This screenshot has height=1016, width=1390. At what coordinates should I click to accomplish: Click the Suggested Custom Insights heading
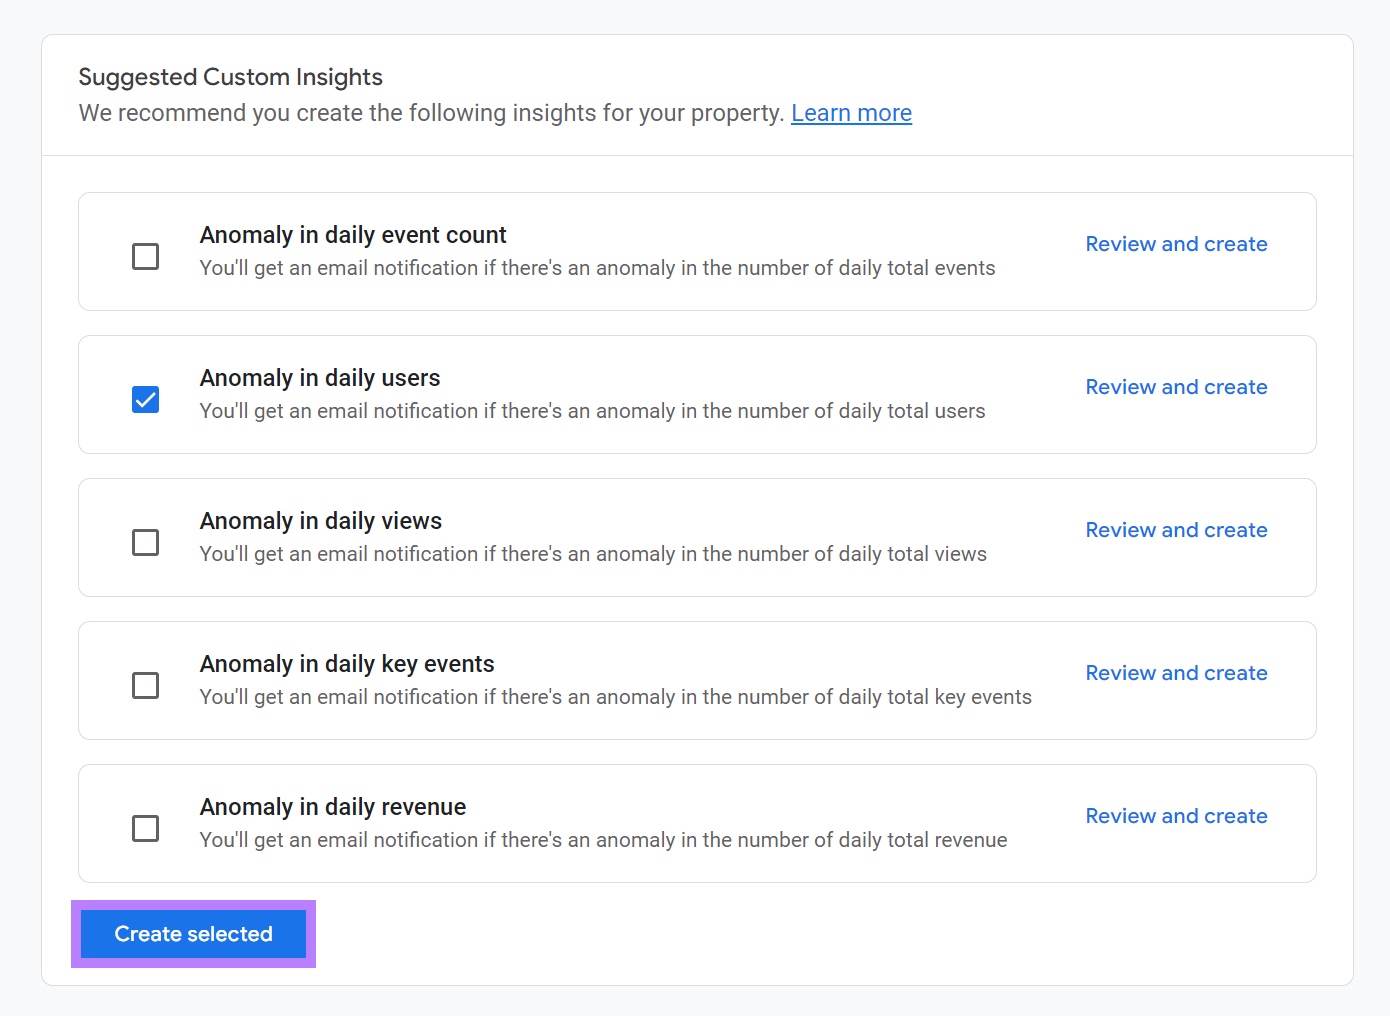pos(230,76)
